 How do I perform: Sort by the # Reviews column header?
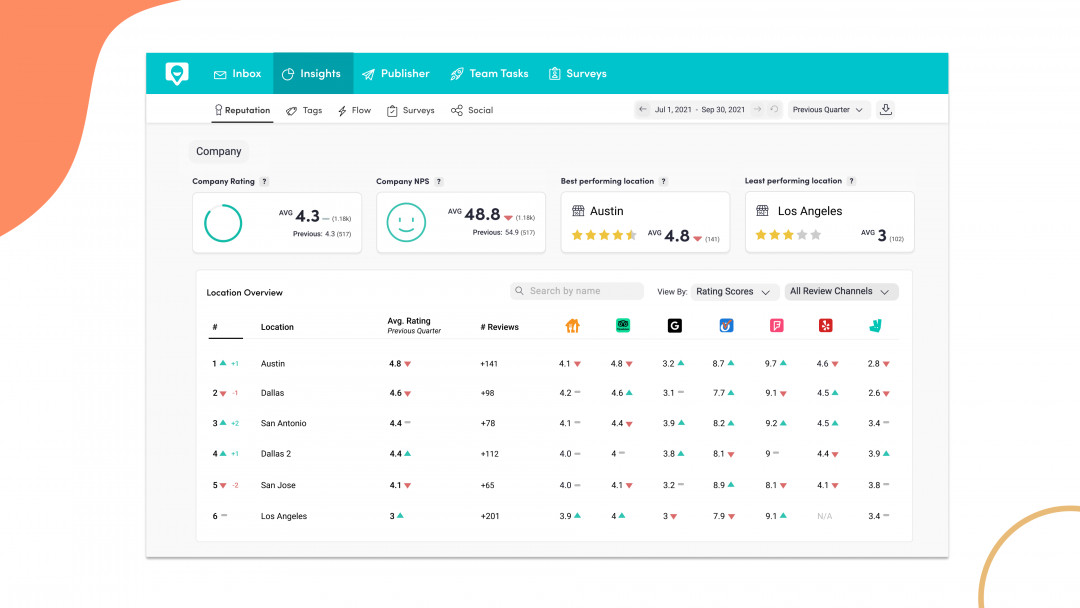click(x=499, y=327)
